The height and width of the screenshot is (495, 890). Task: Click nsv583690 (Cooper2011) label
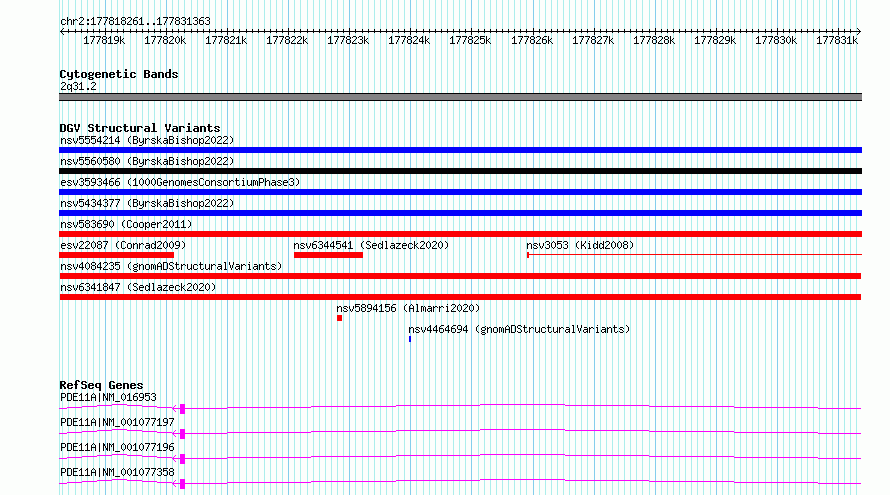[126, 224]
